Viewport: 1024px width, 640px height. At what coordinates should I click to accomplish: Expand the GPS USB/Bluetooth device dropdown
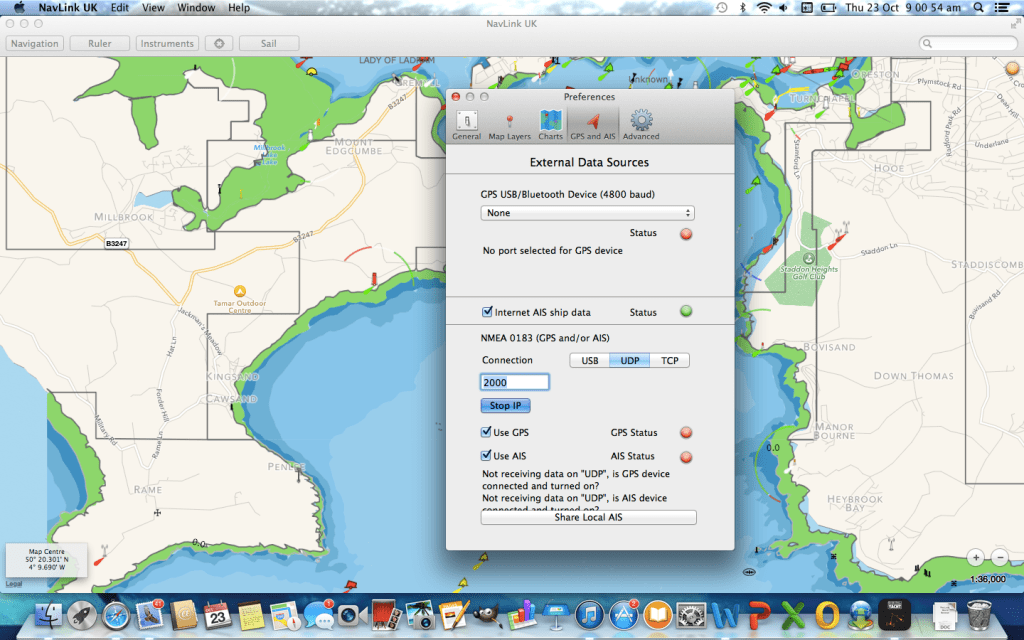pos(588,213)
